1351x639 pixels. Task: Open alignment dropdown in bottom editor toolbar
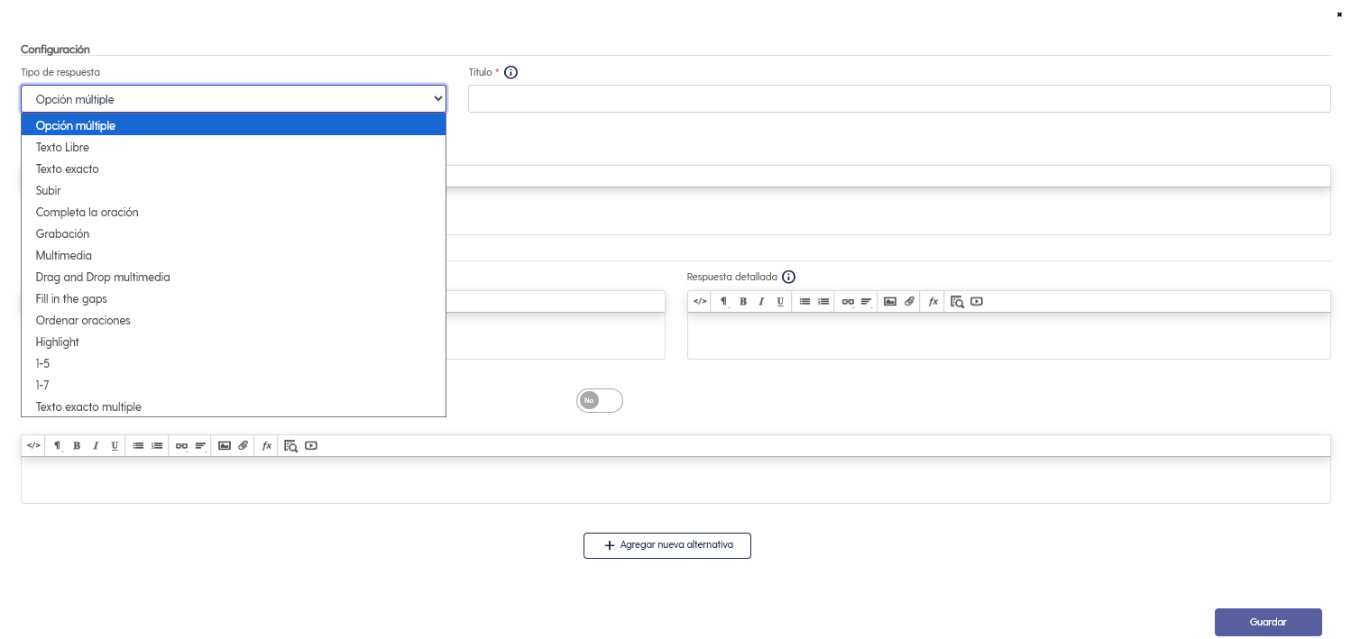point(200,445)
